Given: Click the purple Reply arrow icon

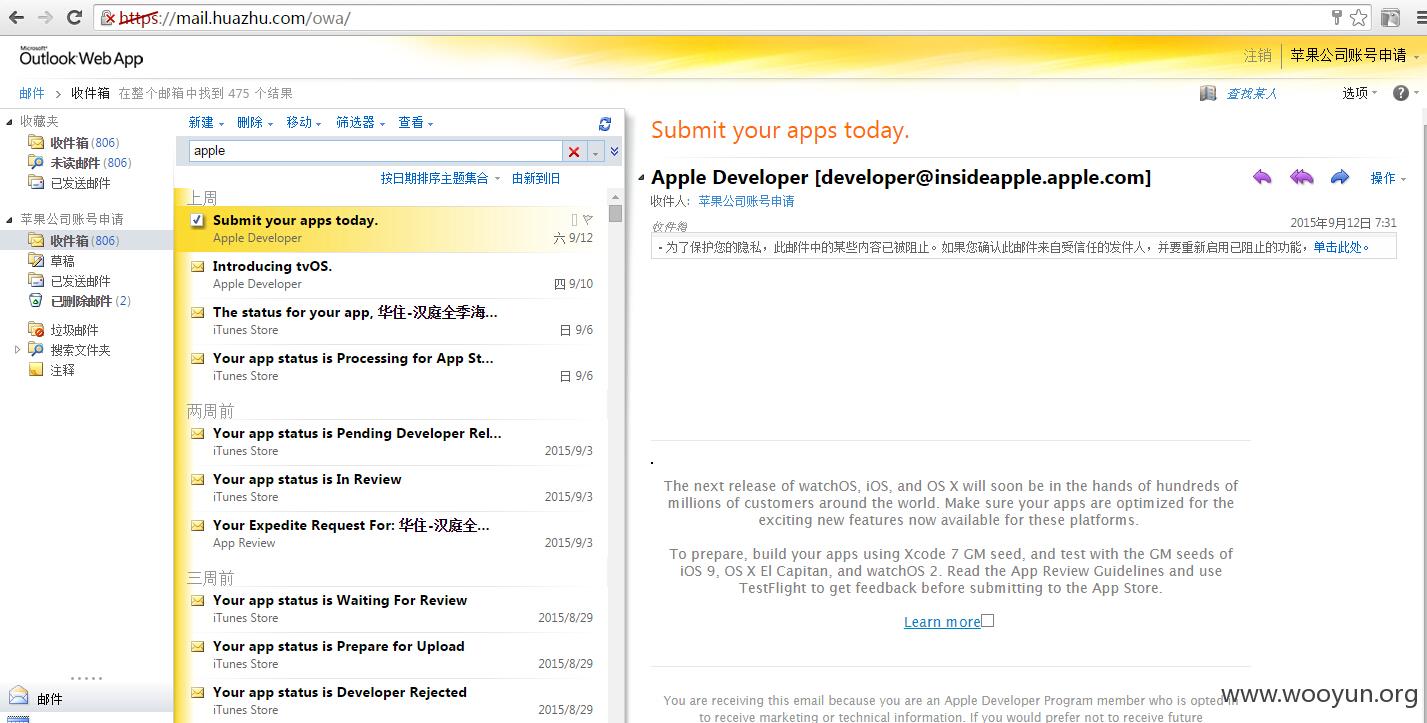Looking at the screenshot, I should (1262, 177).
